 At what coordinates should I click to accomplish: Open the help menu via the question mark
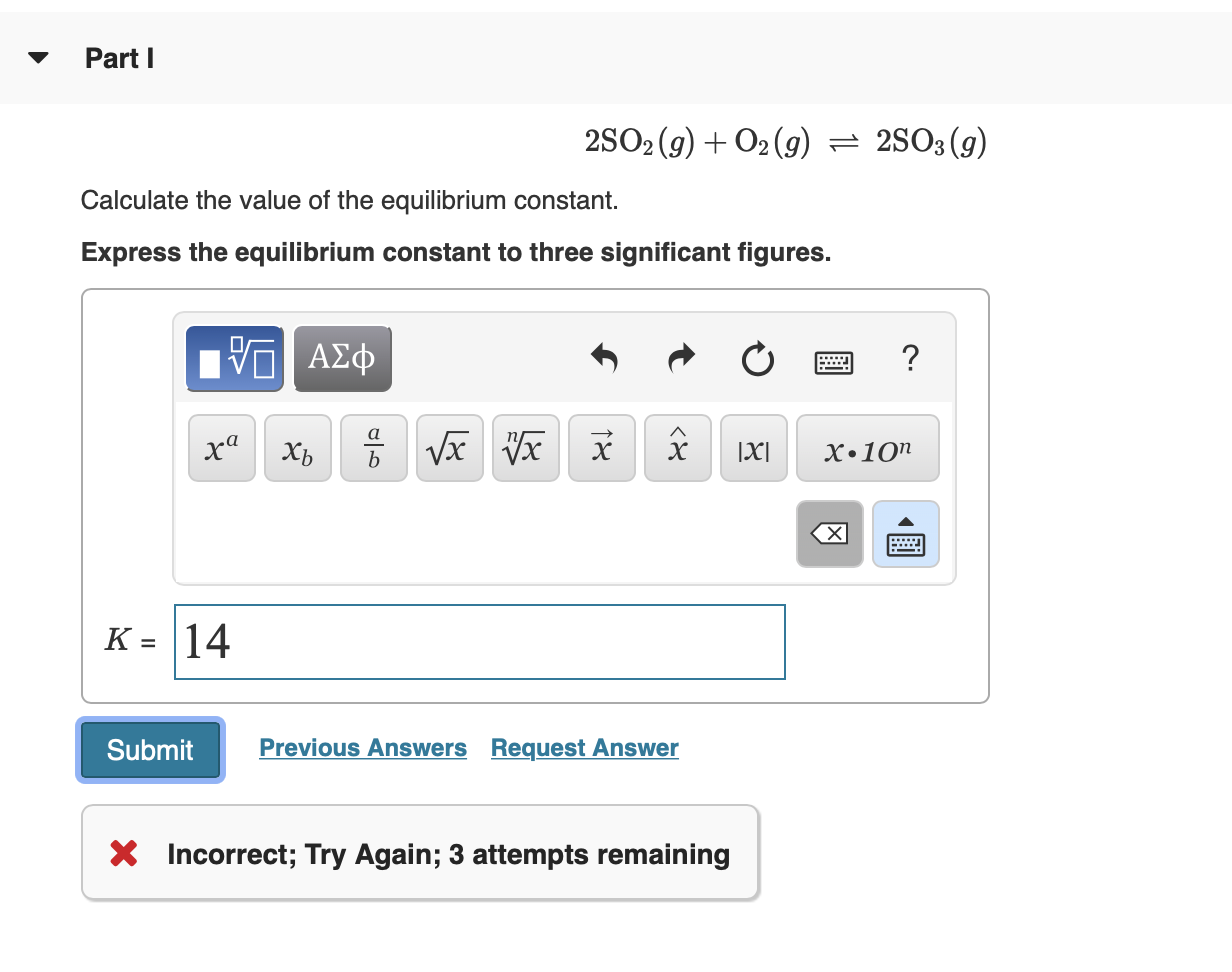tap(910, 360)
